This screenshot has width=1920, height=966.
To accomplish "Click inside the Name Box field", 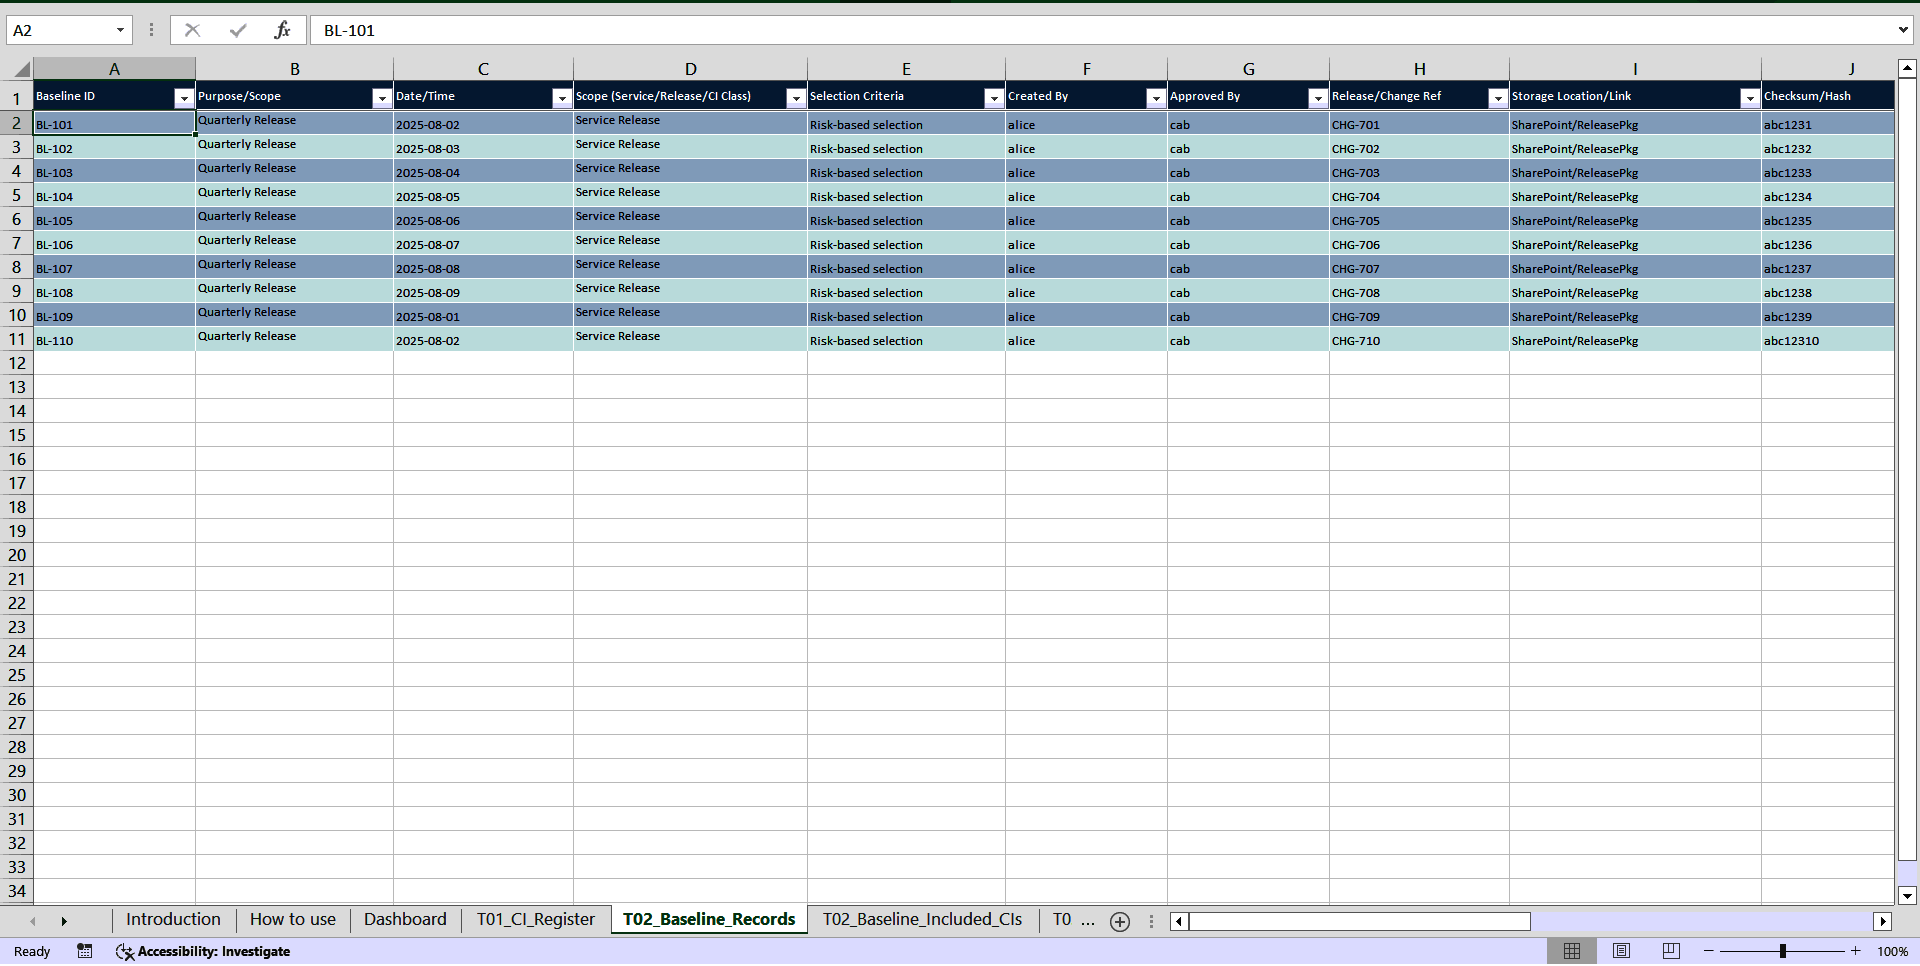I will point(60,30).
